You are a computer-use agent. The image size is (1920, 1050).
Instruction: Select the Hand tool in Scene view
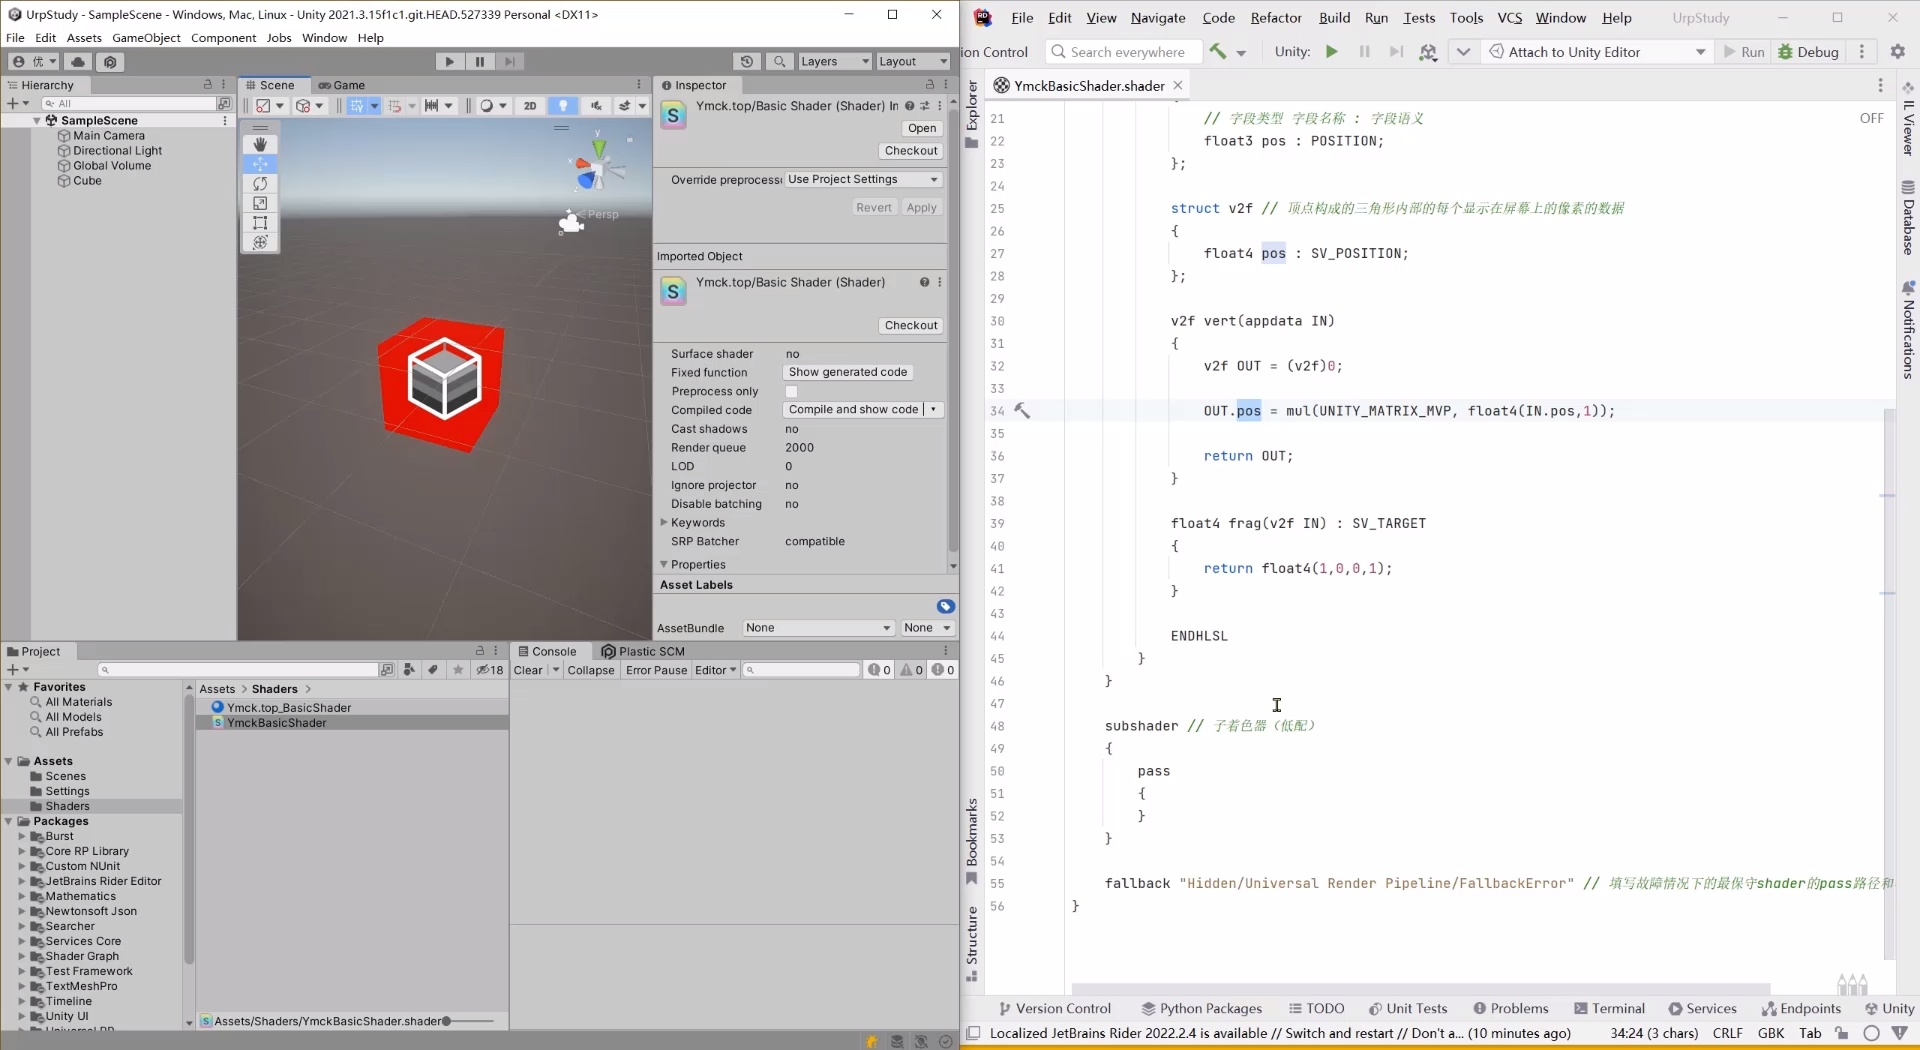[x=260, y=144]
